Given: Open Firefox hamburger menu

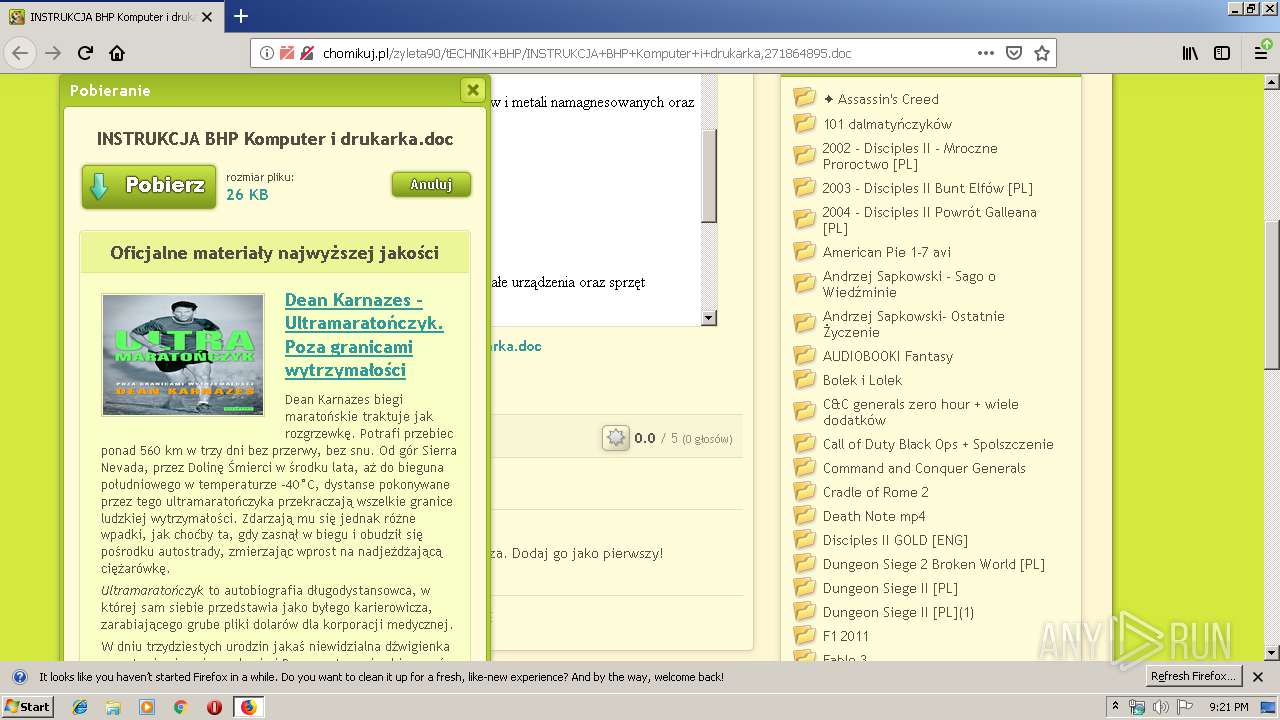Looking at the screenshot, I should point(1261,53).
